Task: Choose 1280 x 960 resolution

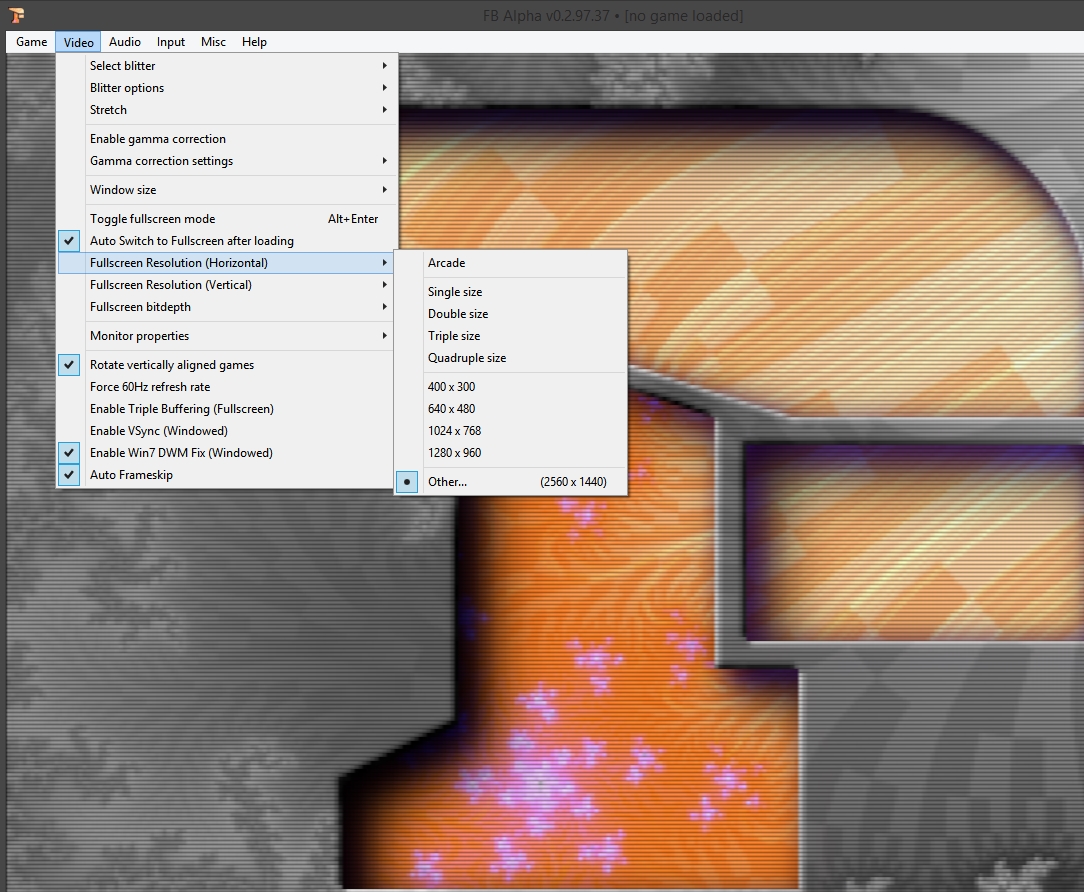Action: [511, 454]
